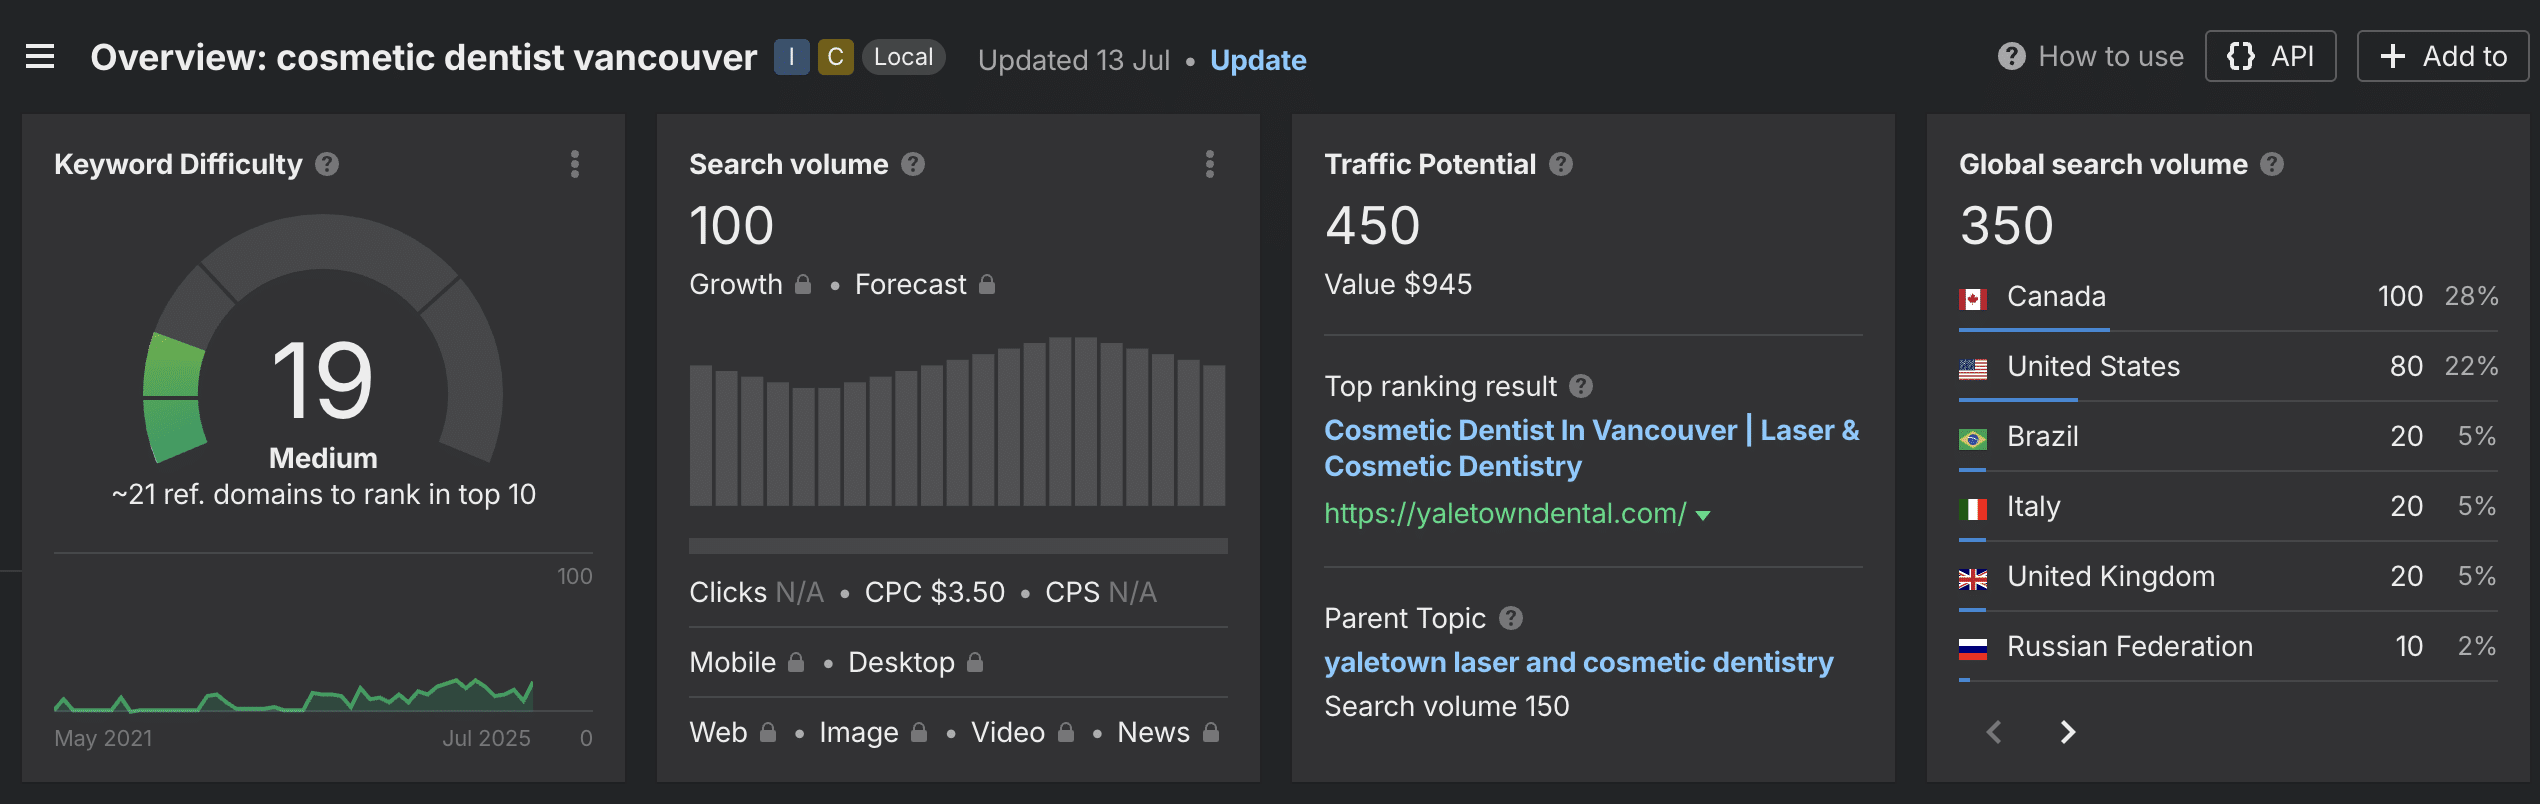Click the CPC $3.50 value

[x=934, y=592]
